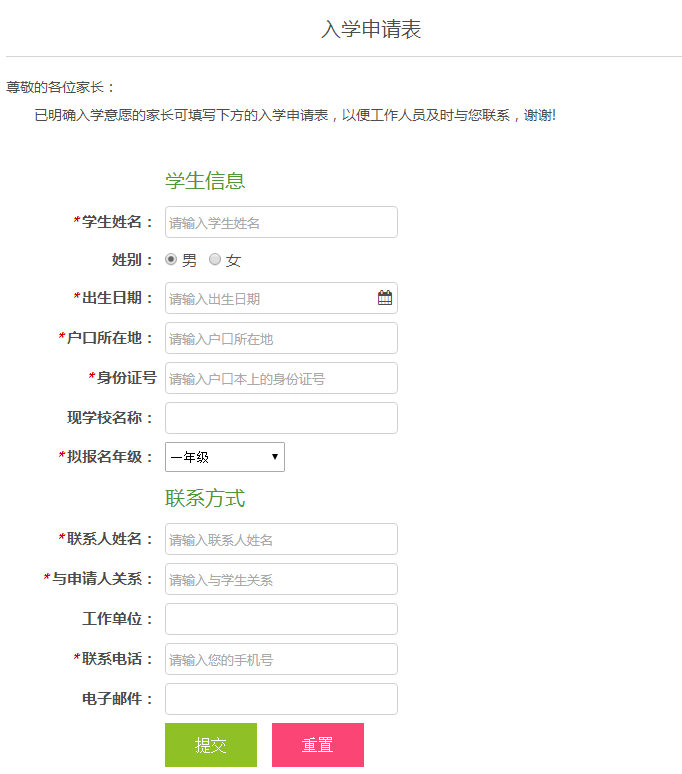Focus the 出生日期 date input field
The height and width of the screenshot is (774, 682).
click(281, 298)
